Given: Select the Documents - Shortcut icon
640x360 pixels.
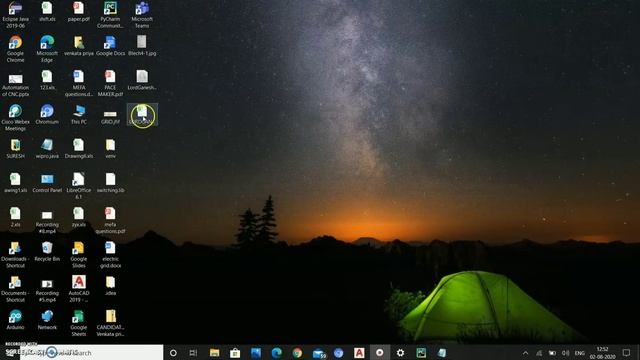Looking at the screenshot, I should click(16, 289).
